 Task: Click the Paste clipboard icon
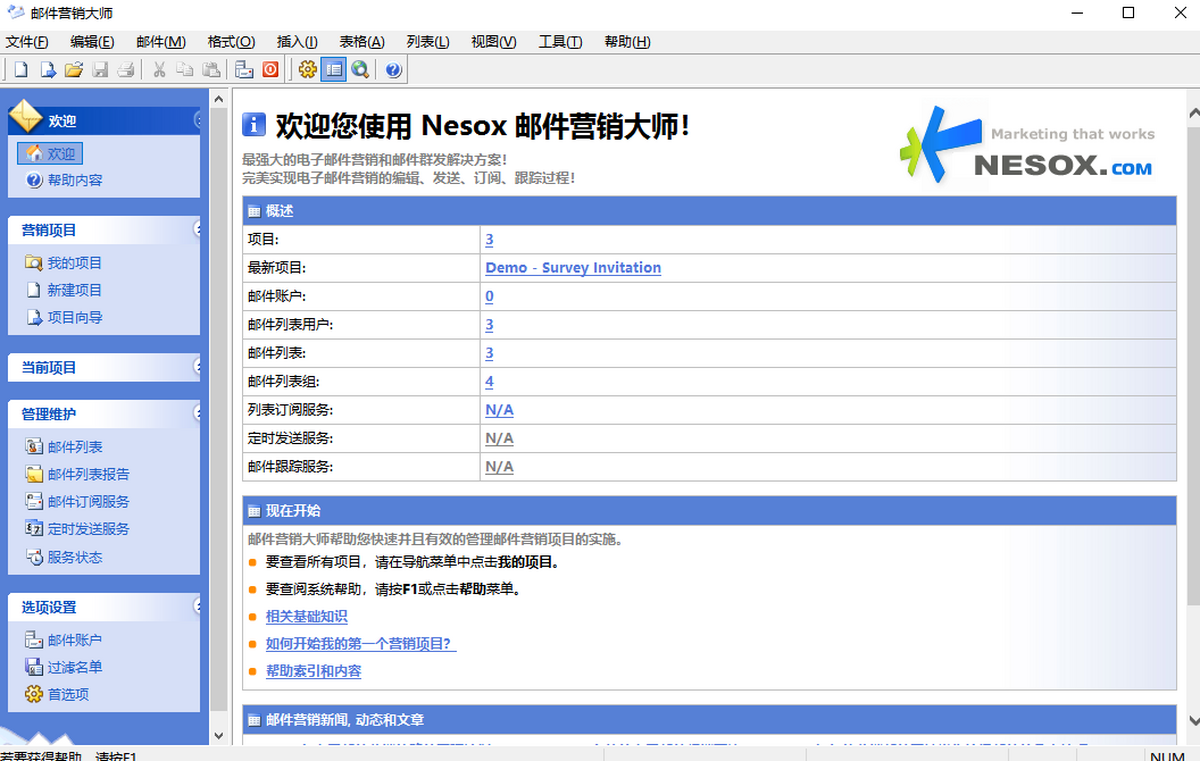click(211, 70)
